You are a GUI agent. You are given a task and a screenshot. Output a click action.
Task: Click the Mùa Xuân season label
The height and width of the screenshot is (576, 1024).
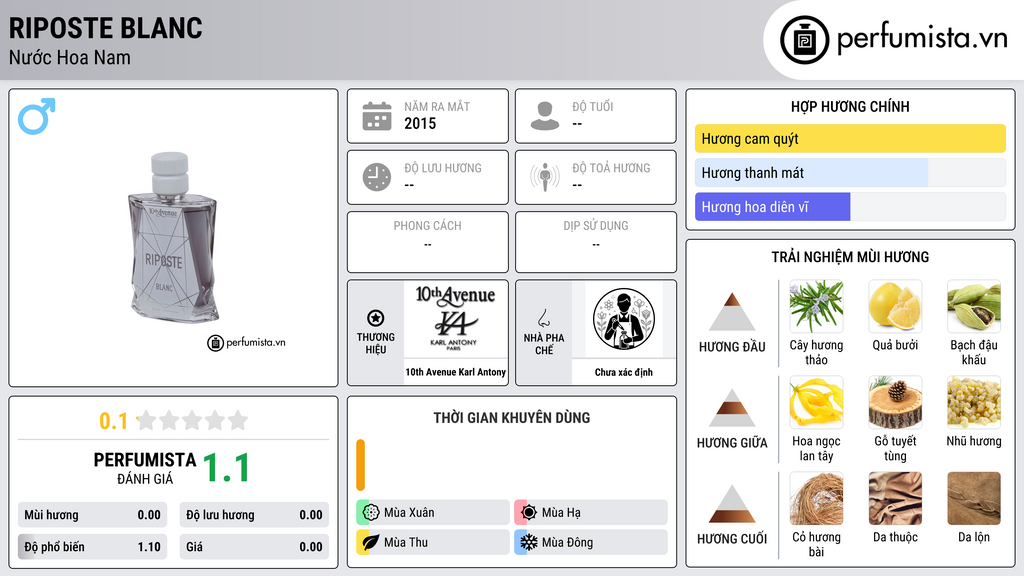(x=409, y=513)
